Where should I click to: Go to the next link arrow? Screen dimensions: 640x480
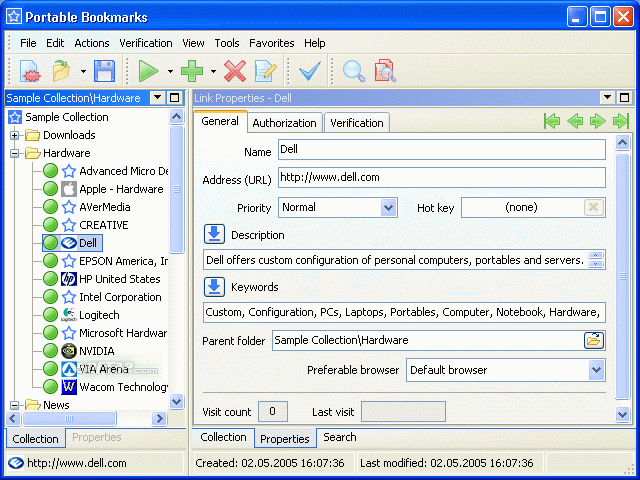[598, 121]
